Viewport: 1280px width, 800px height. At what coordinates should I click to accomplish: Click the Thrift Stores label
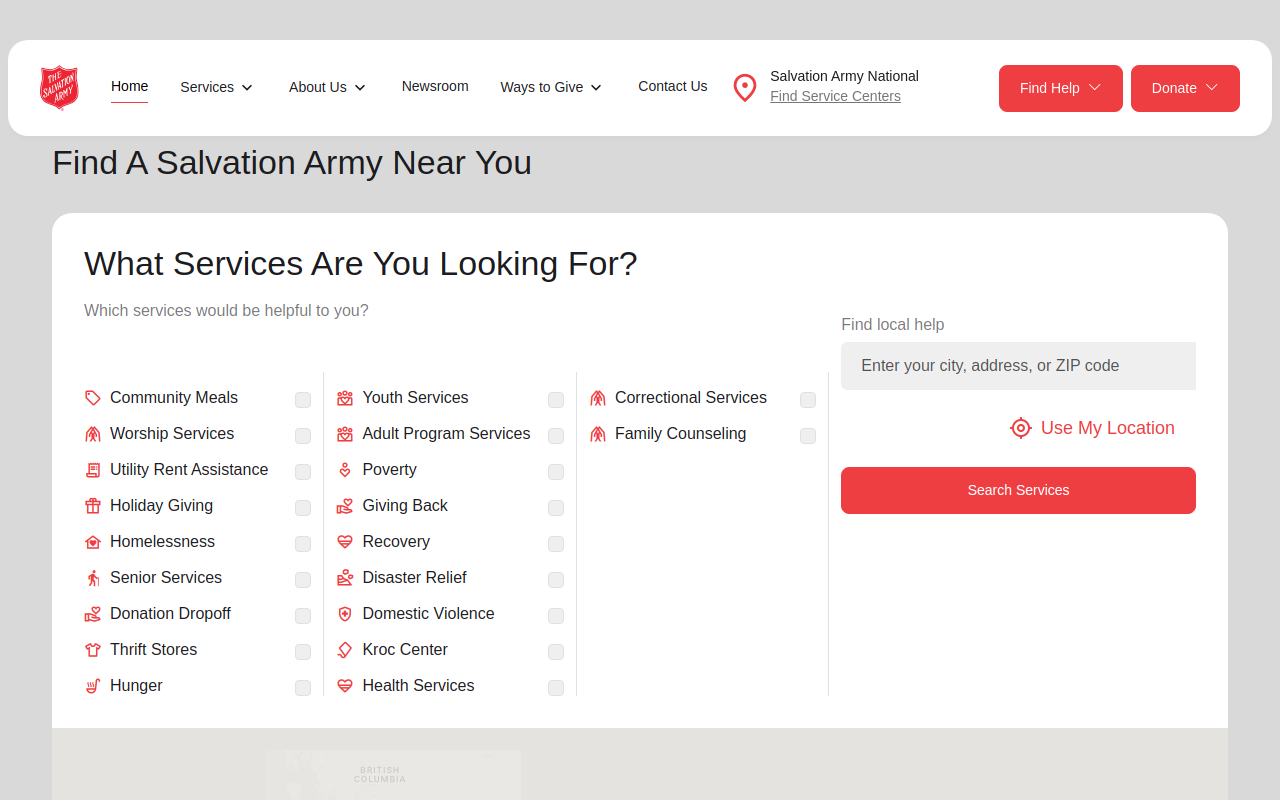pyautogui.click(x=154, y=649)
